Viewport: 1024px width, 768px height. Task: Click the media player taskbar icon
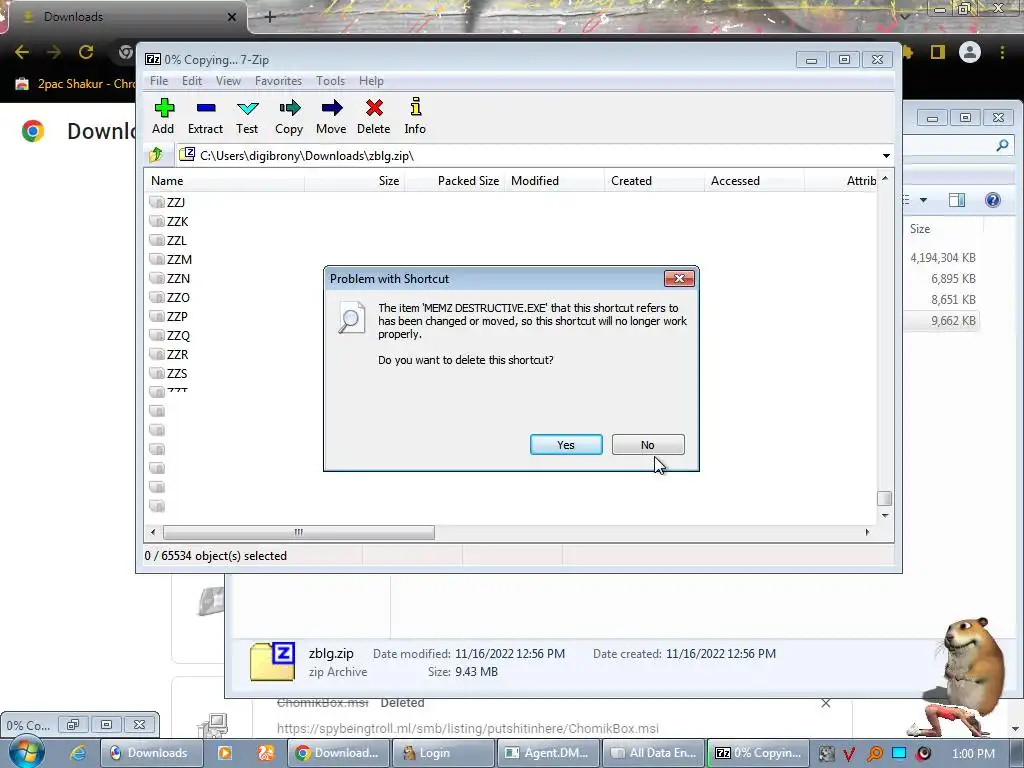(x=225, y=753)
